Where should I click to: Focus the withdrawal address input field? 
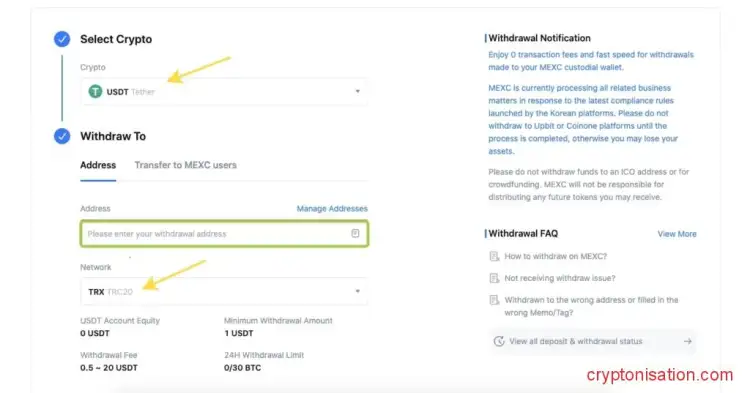[224, 234]
